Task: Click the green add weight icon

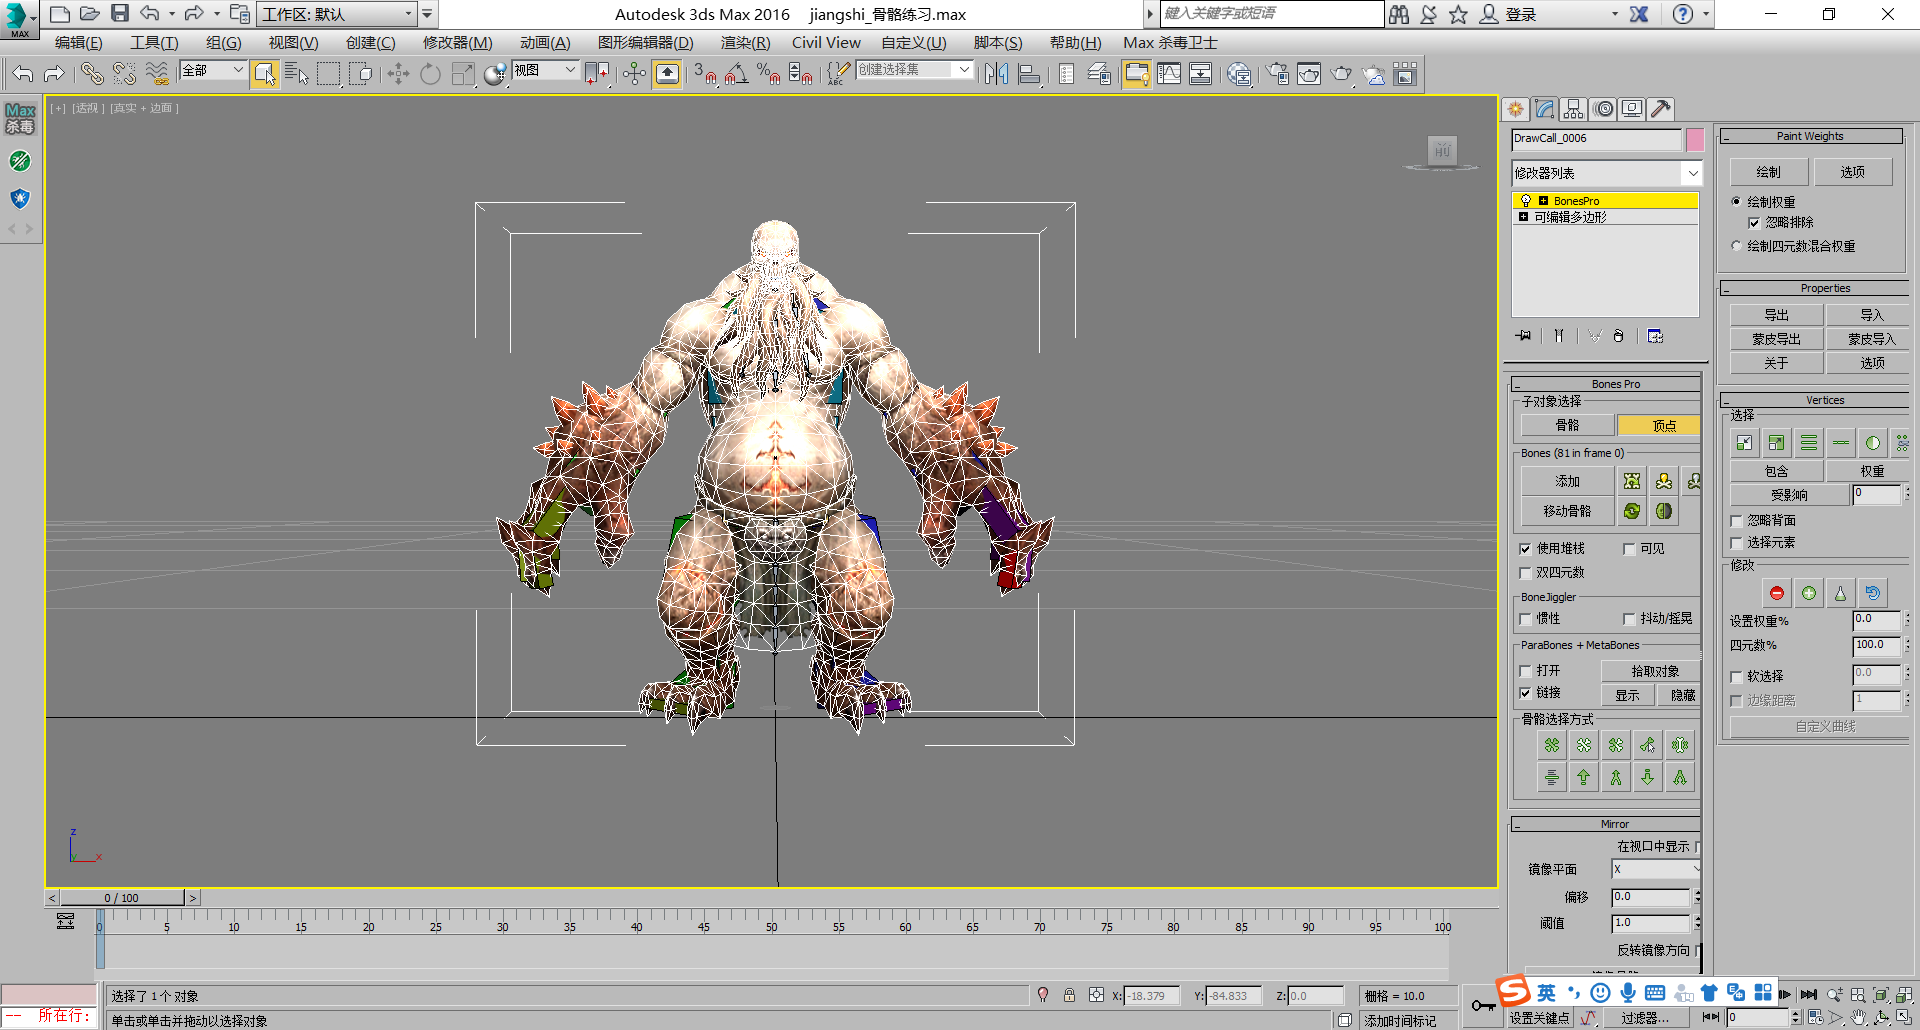Action: pos(1808,593)
